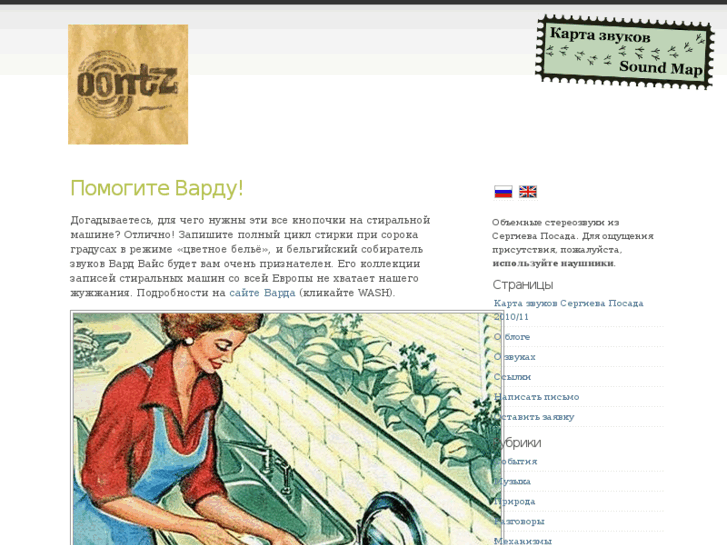
Task: Open the Sound Map stamp banner
Action: point(624,52)
